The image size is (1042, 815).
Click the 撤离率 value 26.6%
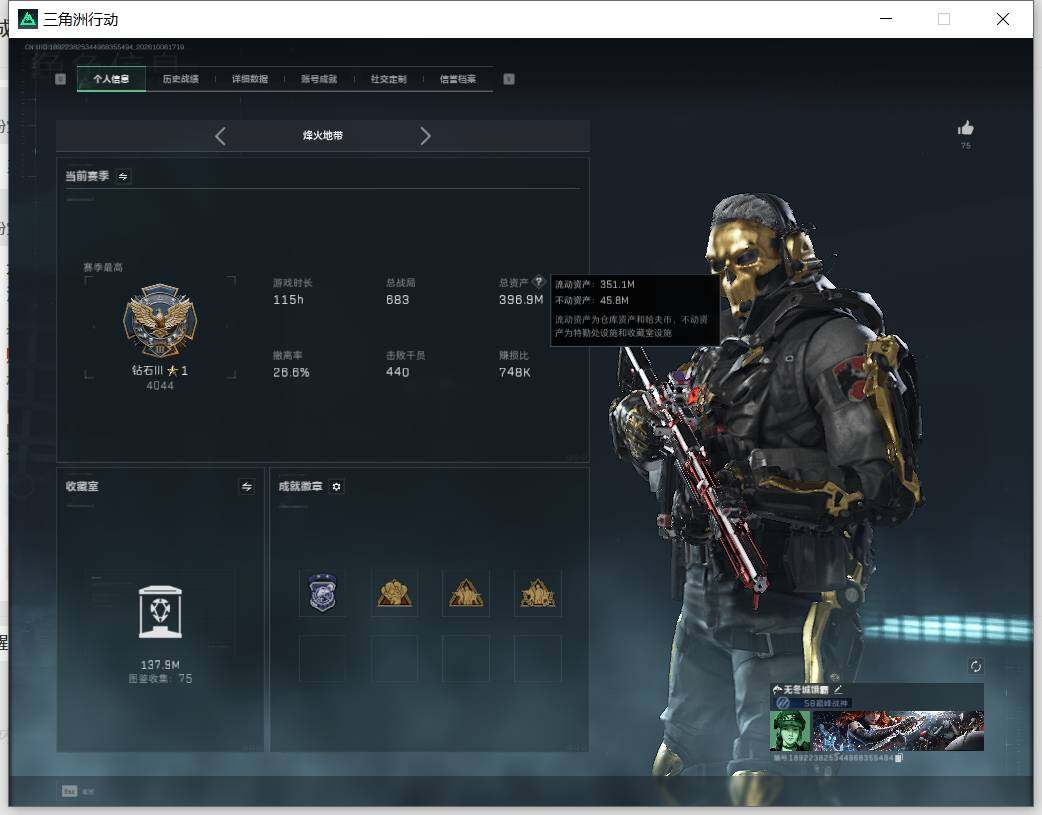pos(291,372)
